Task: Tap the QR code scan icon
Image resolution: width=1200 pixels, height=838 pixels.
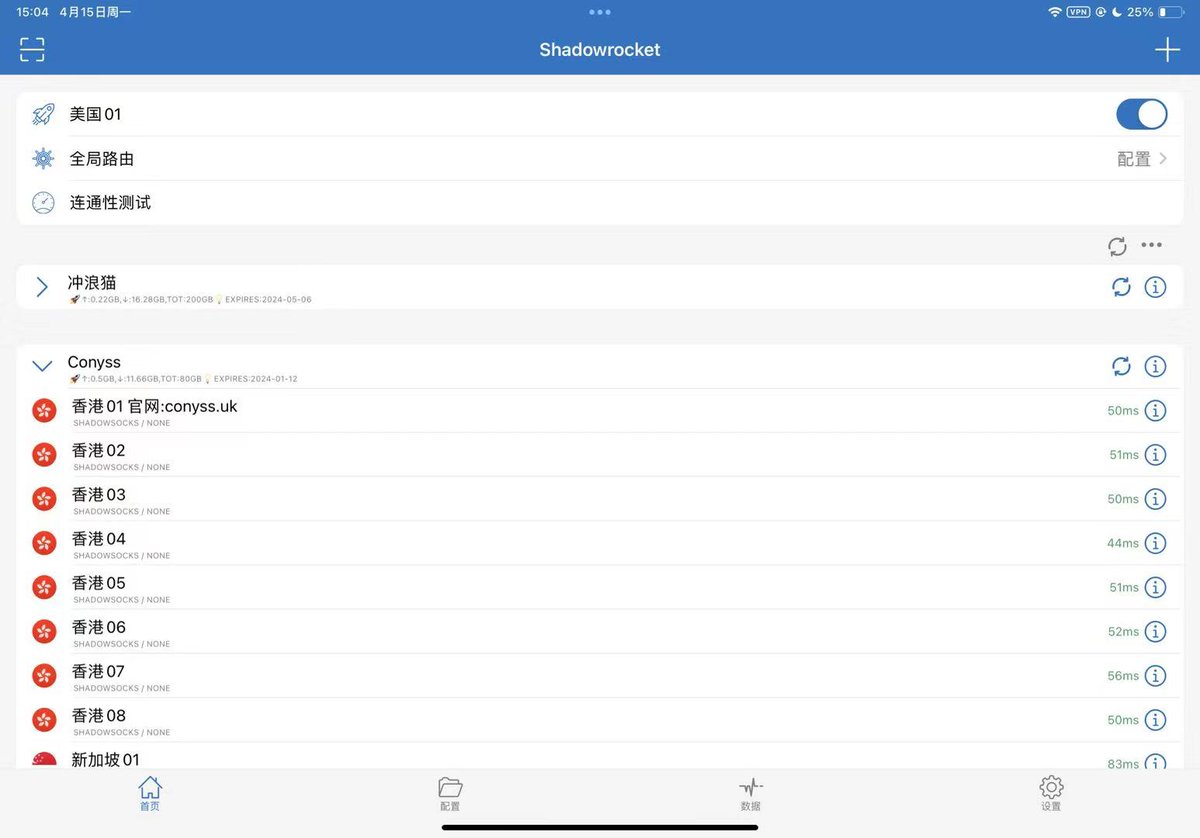Action: (x=32, y=50)
